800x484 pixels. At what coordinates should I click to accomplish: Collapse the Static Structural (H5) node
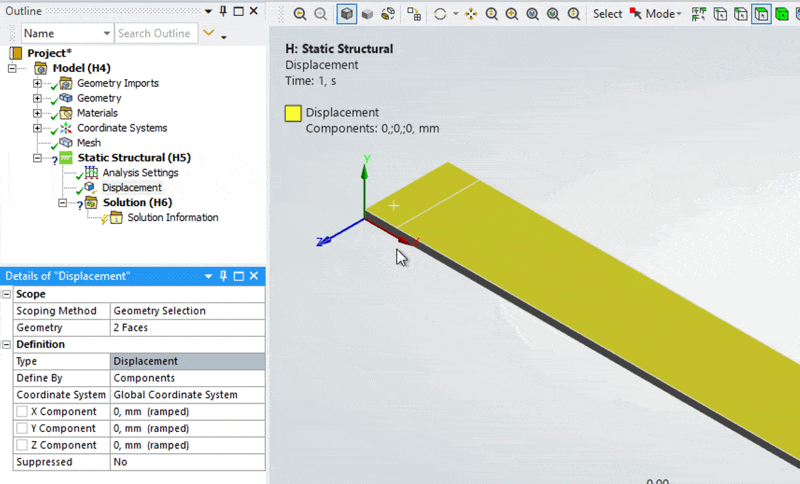pyautogui.click(x=38, y=158)
